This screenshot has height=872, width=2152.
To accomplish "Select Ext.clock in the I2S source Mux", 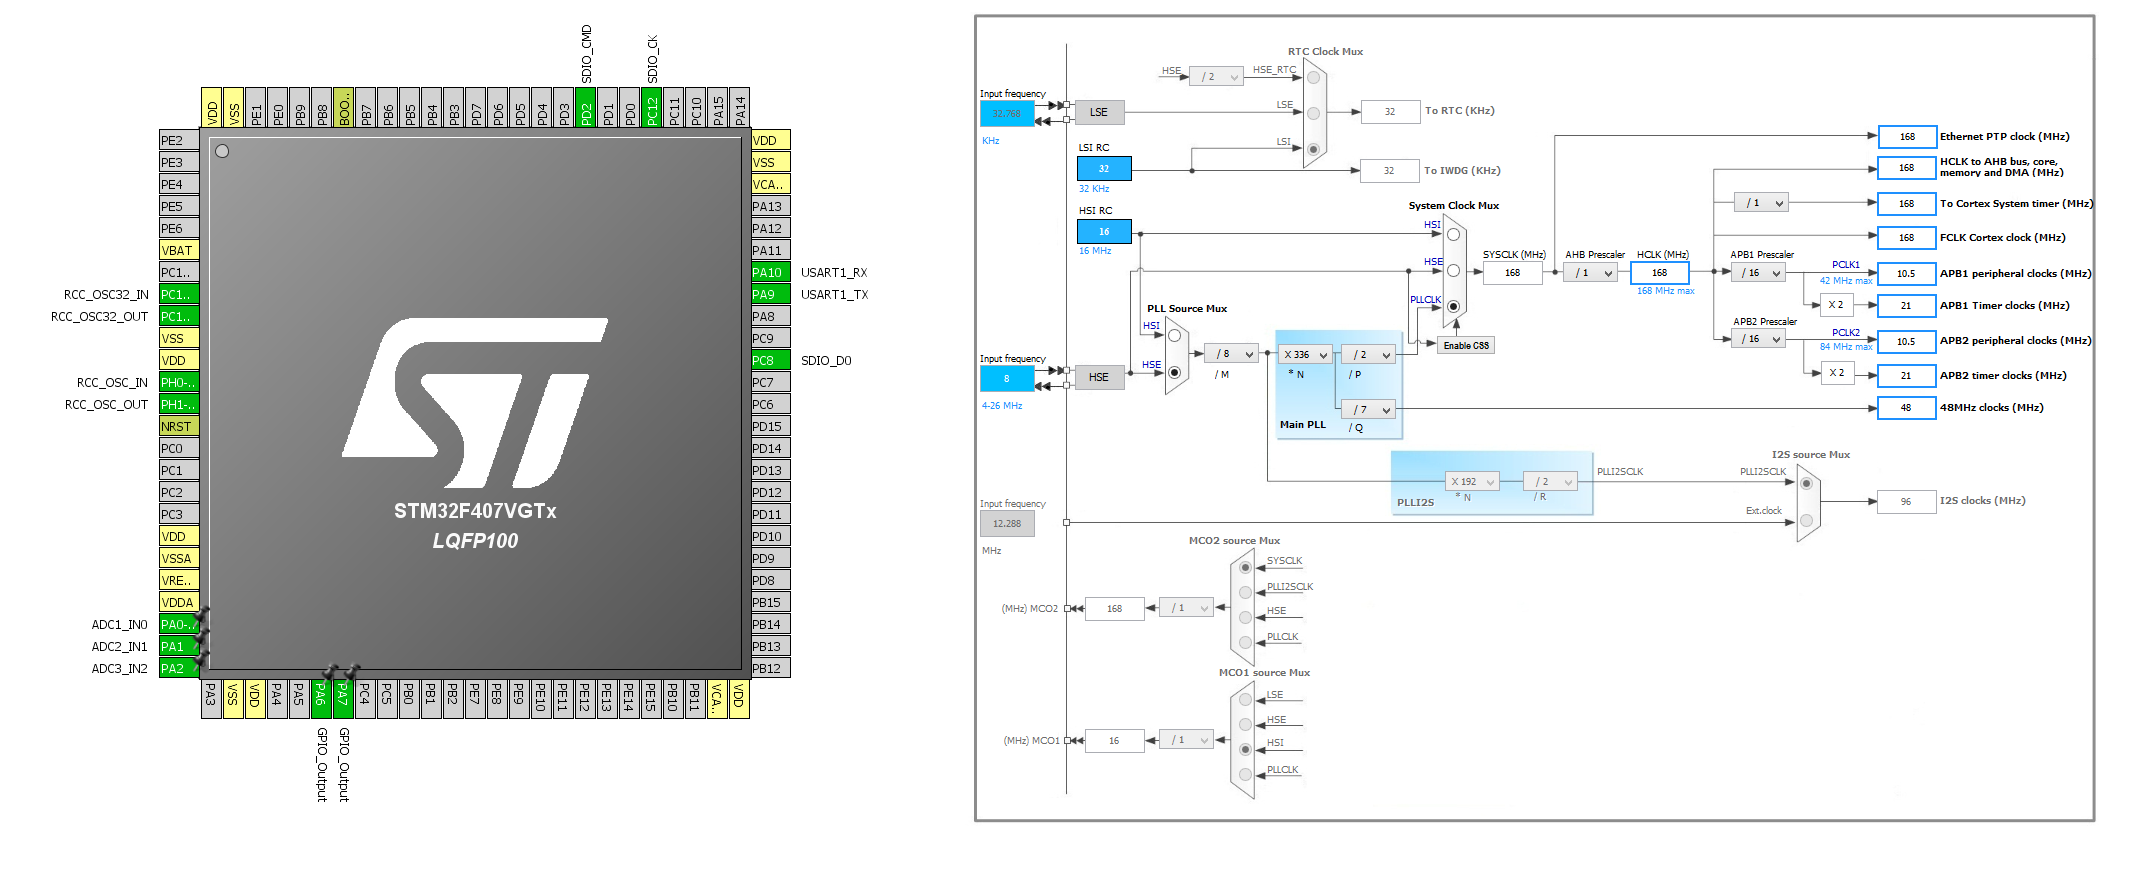I will pos(1806,520).
